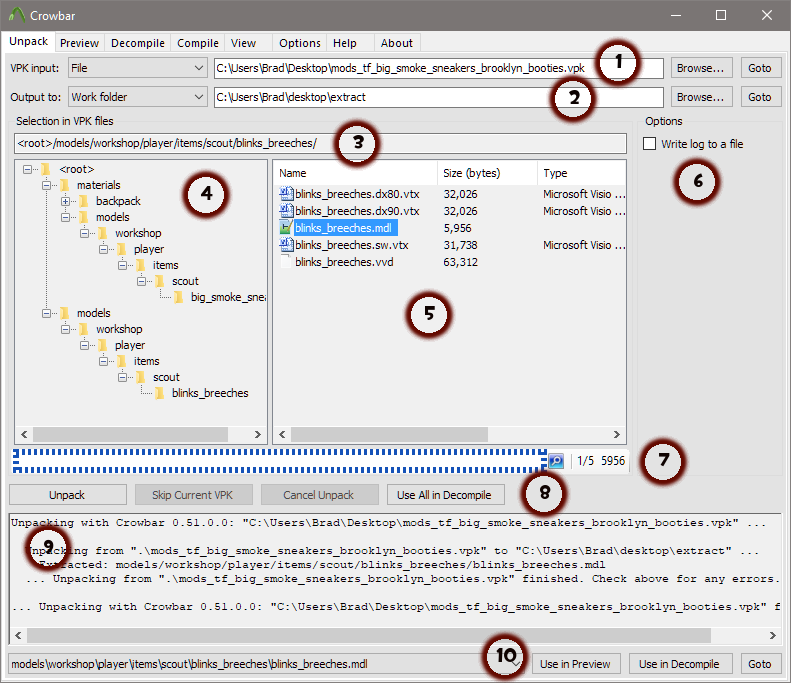The width and height of the screenshot is (791, 683).
Task: Click the blinks_breeches.dx90.vtx file icon
Action: (286, 211)
